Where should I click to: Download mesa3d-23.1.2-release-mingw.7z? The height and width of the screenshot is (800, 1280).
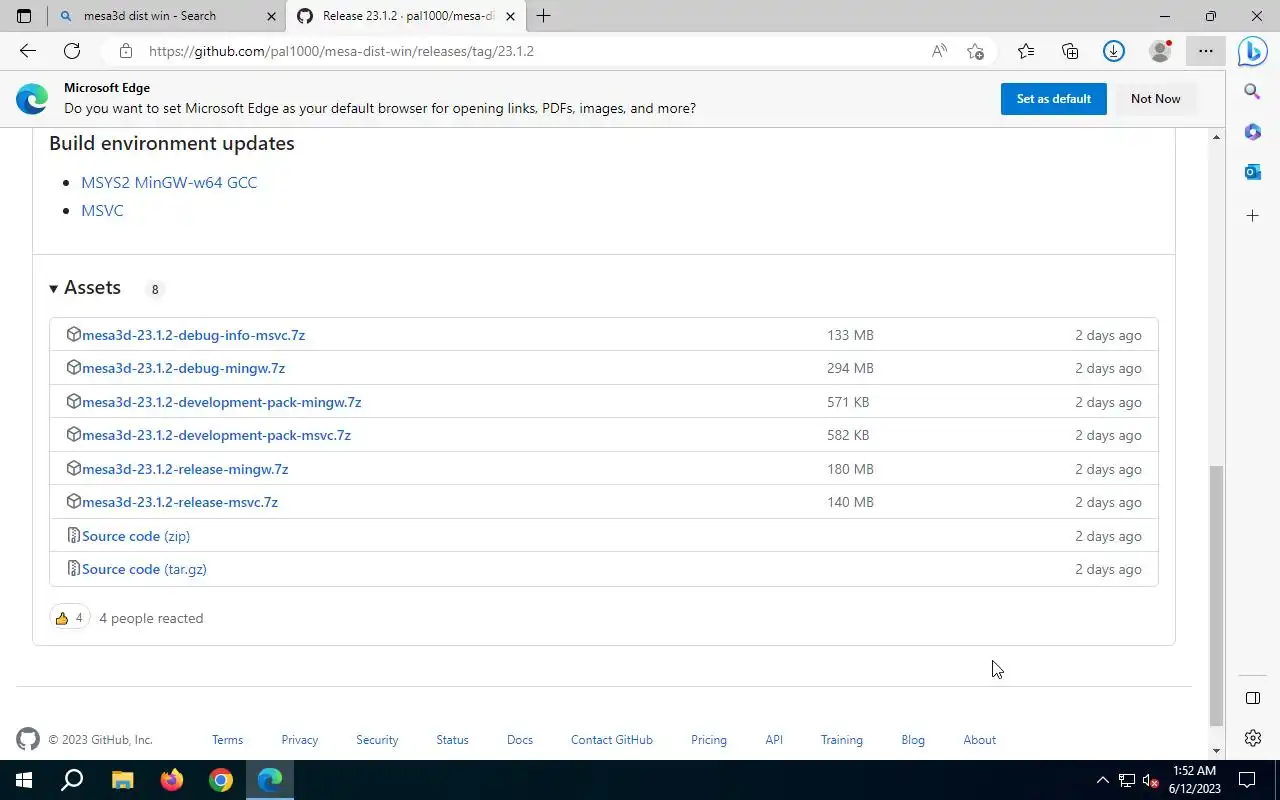coord(185,469)
